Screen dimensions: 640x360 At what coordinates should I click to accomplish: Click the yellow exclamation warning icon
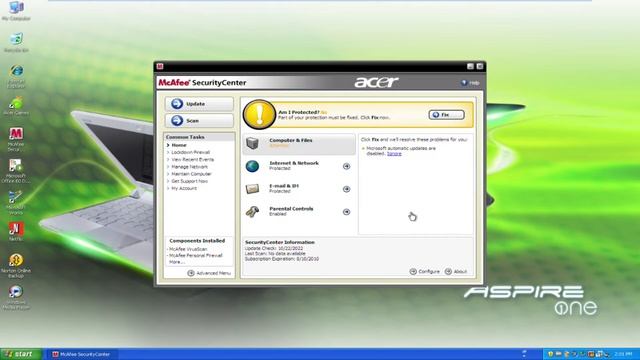259,115
